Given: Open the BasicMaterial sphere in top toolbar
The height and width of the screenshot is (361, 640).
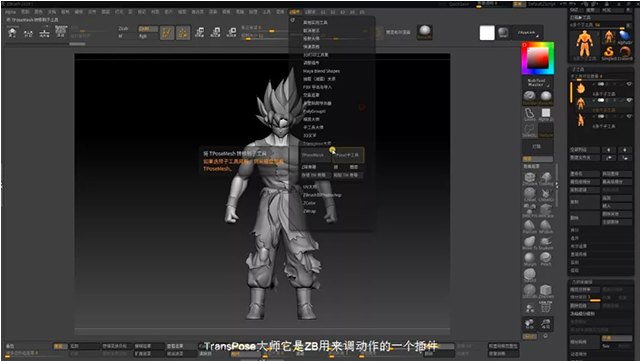Looking at the screenshot, I should pyautogui.click(x=424, y=32).
